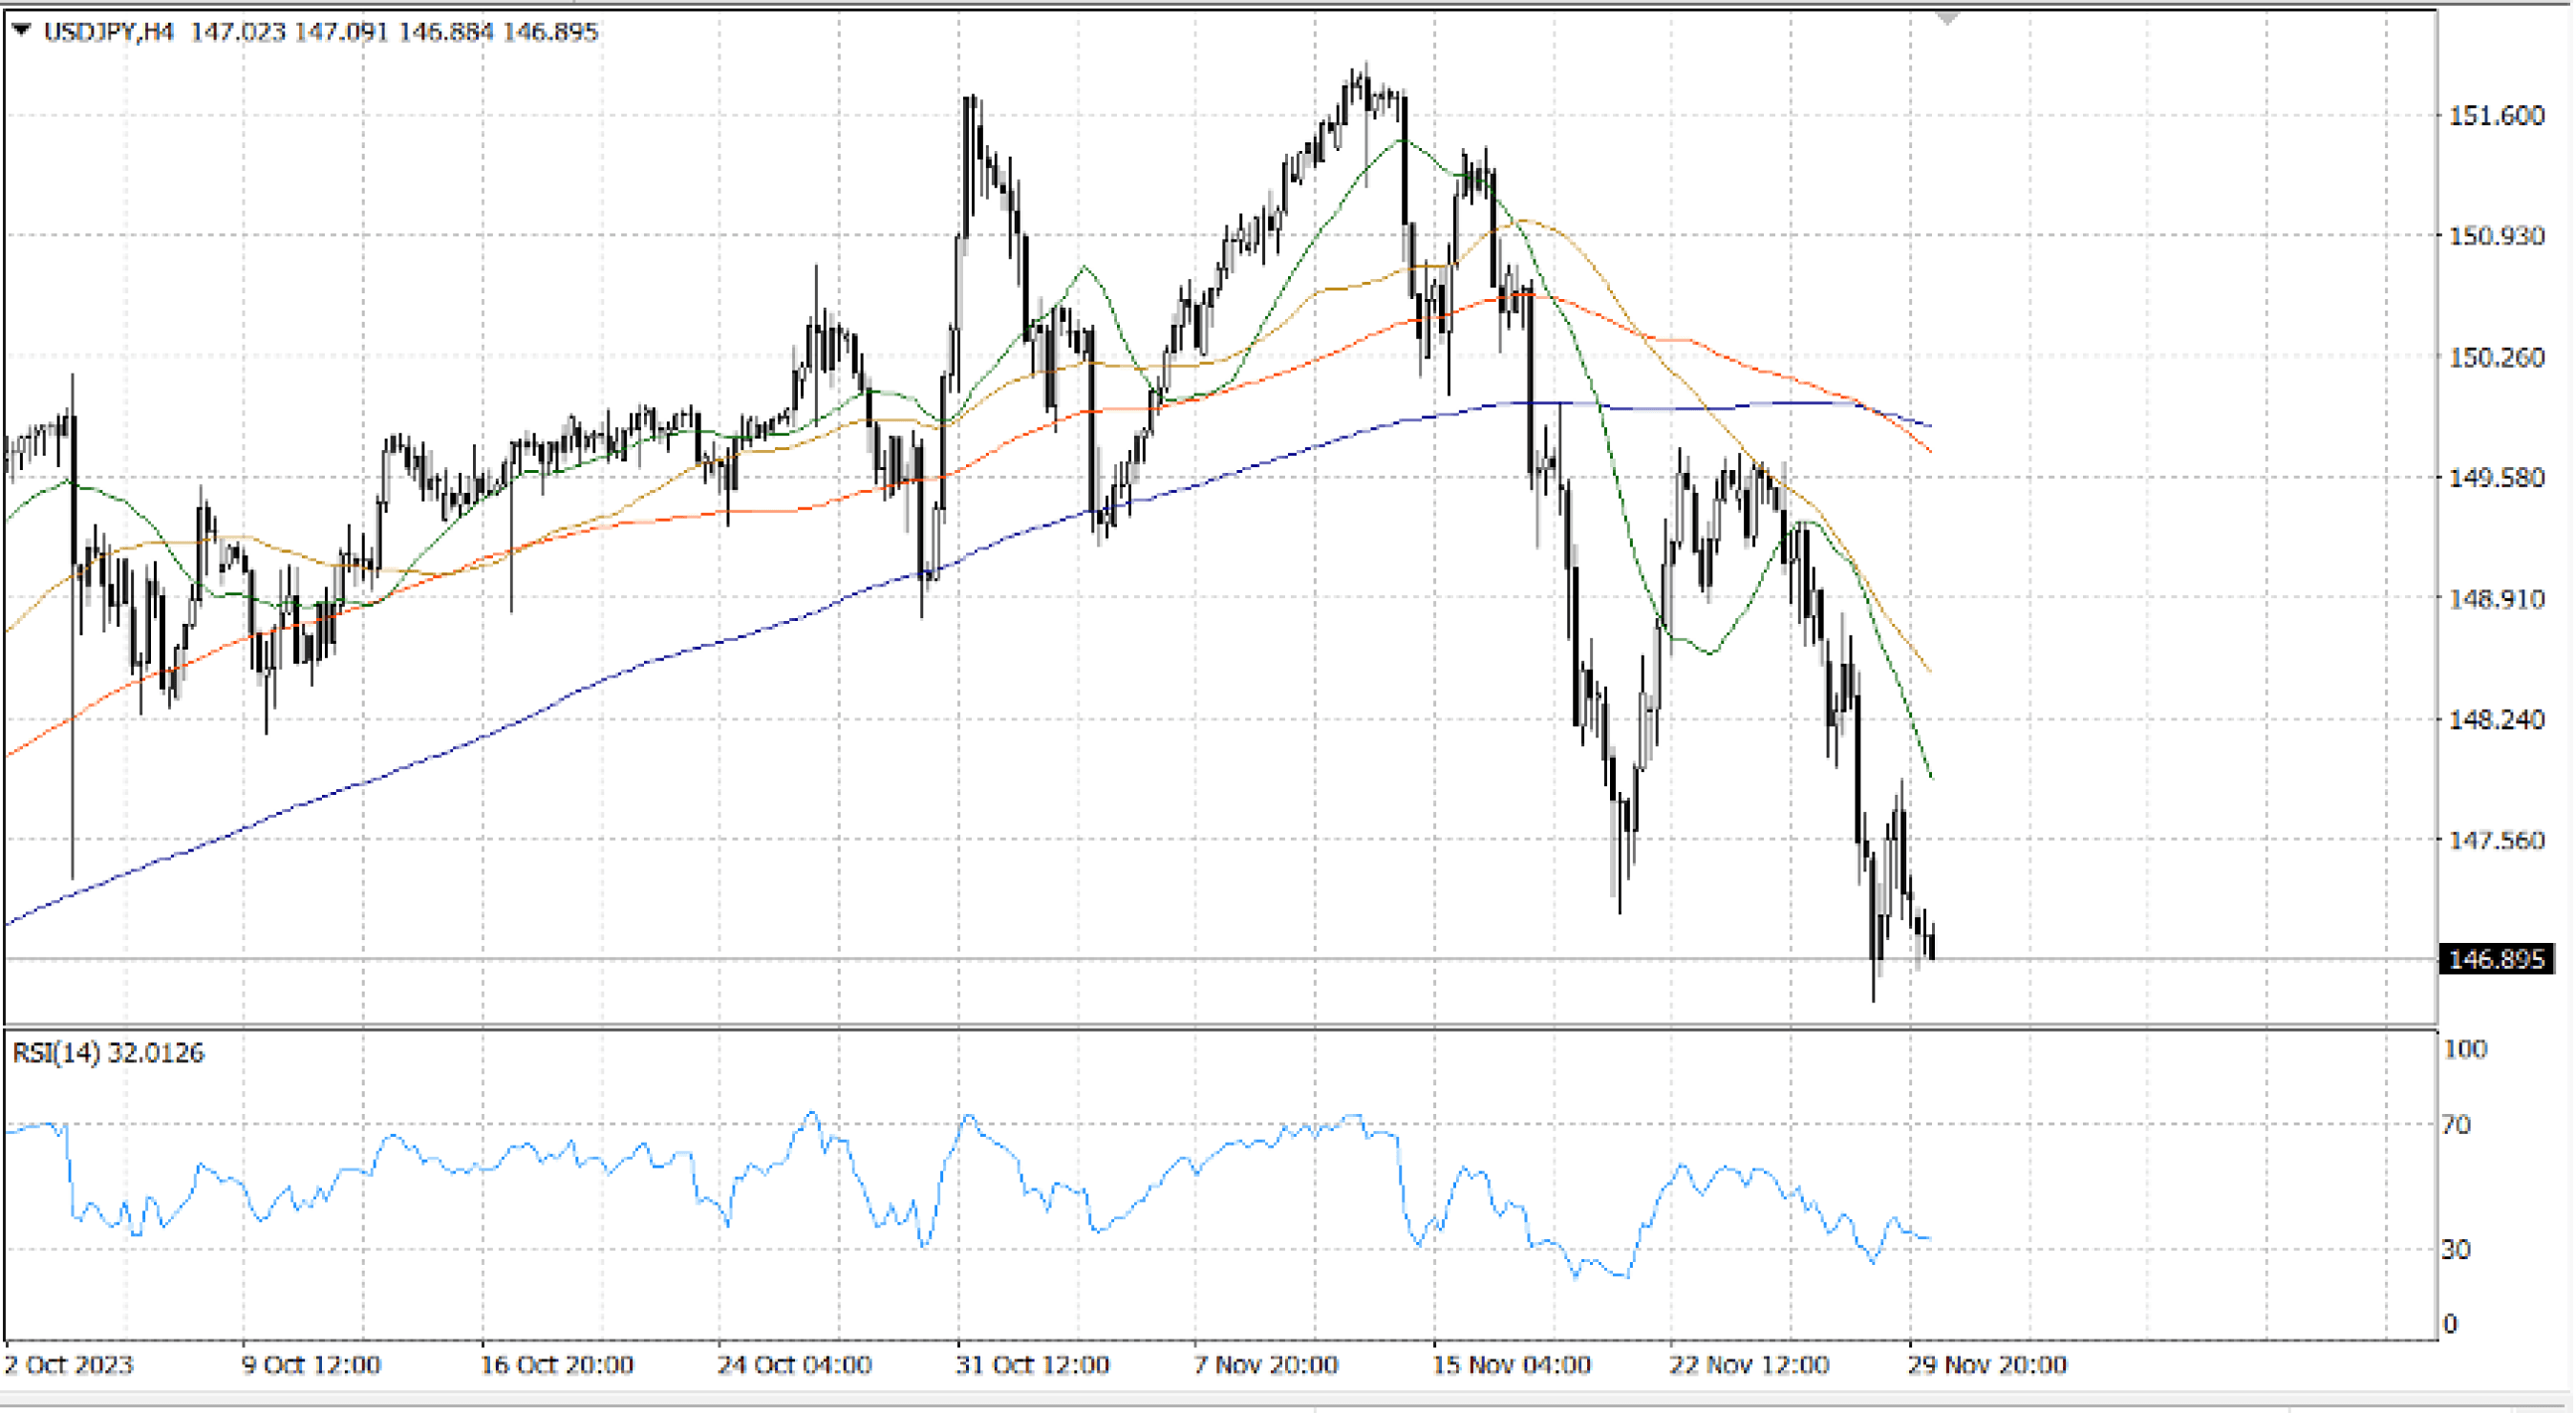Click the RSI 30 level scale label
Screen dimensions: 2576x1413
[x=2456, y=1249]
